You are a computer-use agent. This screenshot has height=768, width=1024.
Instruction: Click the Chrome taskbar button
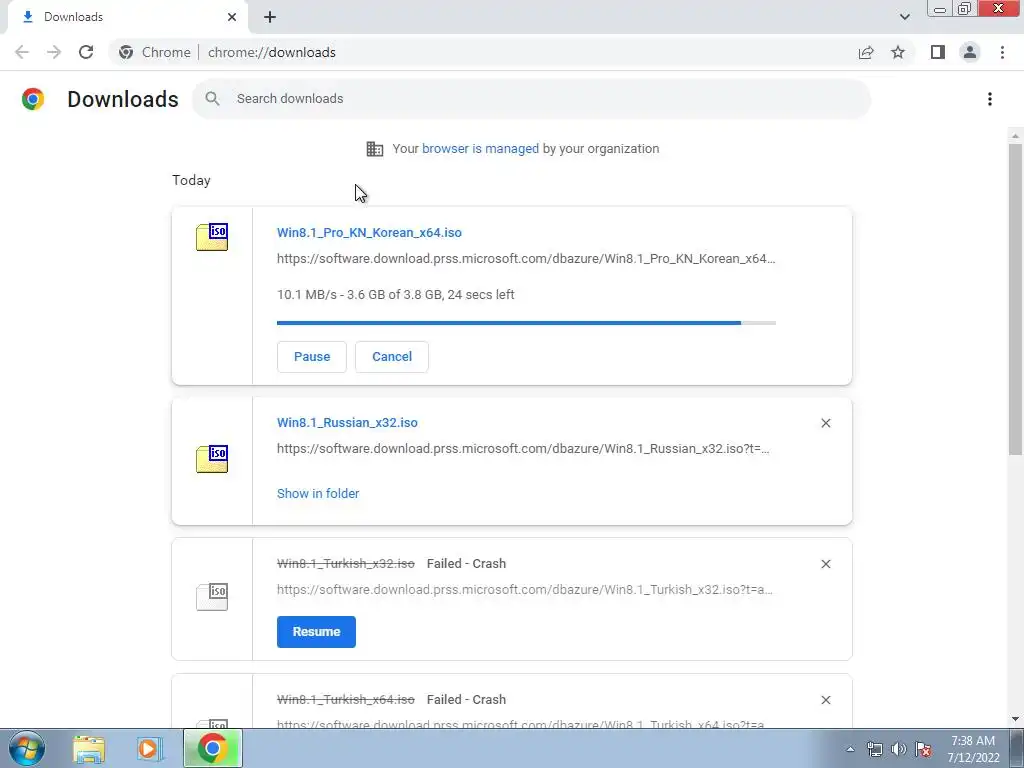pos(213,748)
